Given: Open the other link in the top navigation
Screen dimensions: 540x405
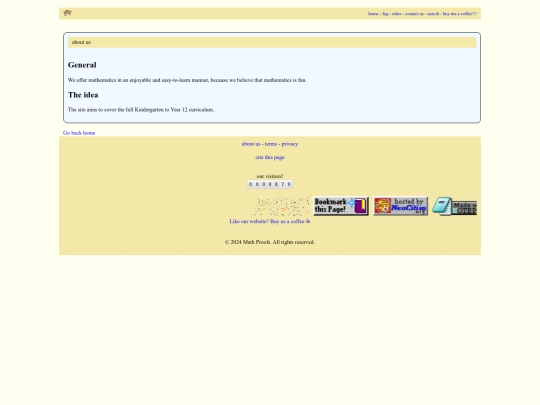Looking at the screenshot, I should tap(396, 14).
